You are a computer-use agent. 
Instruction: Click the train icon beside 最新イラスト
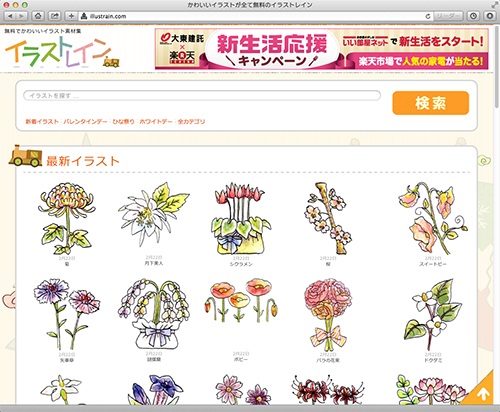26,156
